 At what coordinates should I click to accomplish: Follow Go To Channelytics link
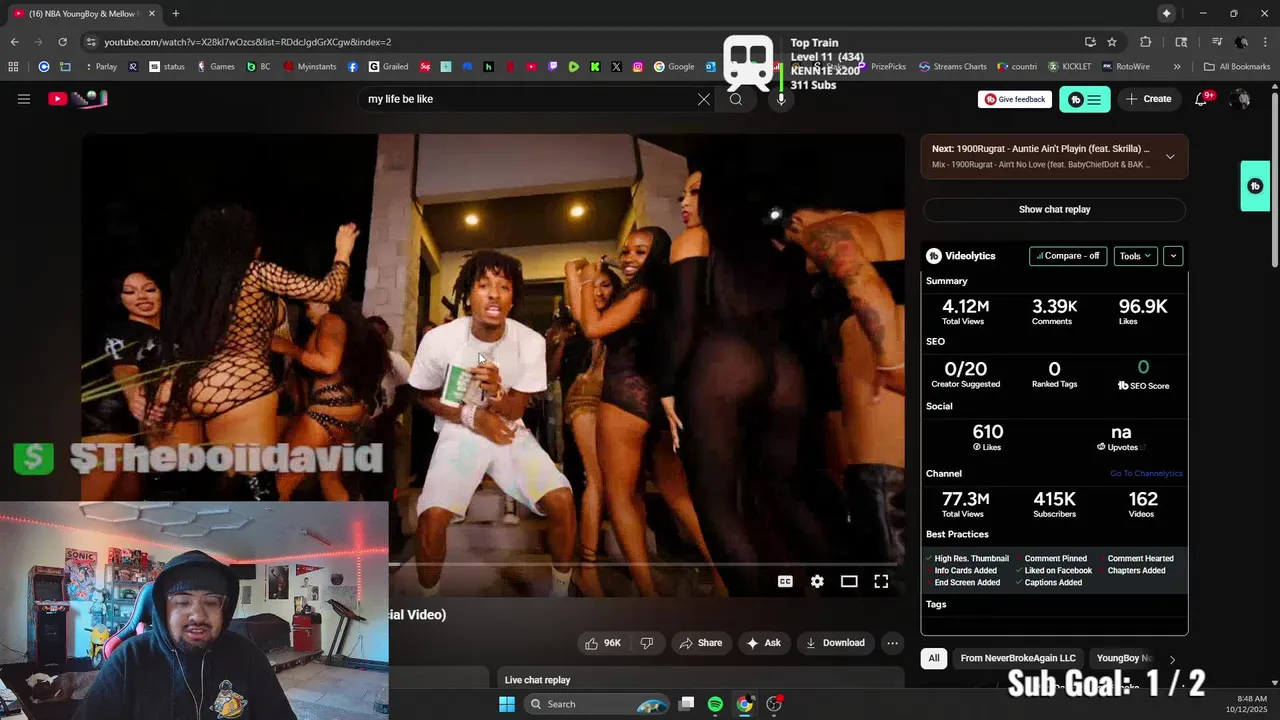click(x=1146, y=473)
